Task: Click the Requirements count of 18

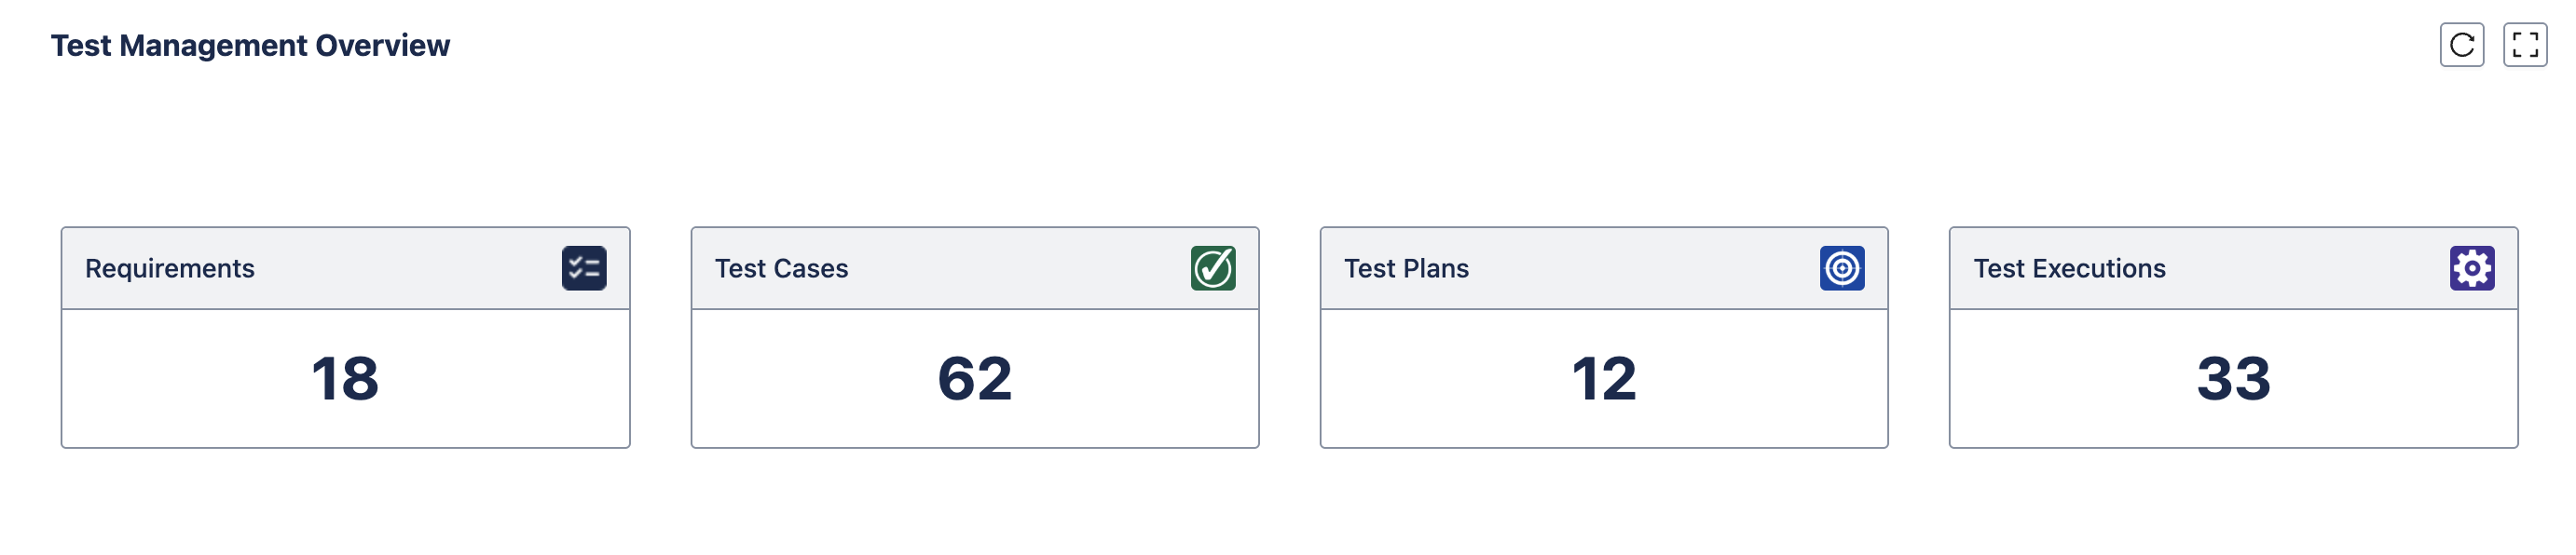Action: [x=345, y=379]
